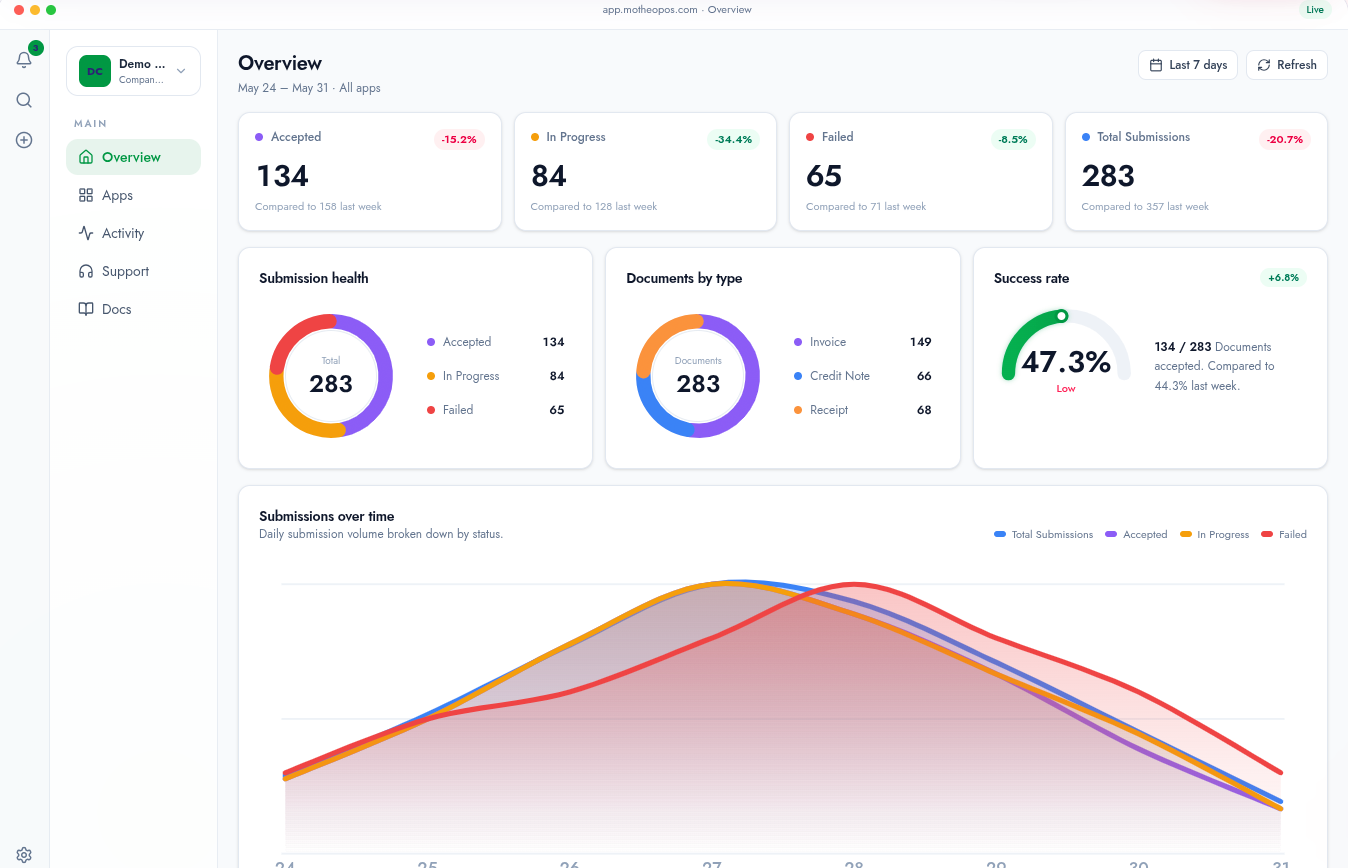Click the green notification count badge
Viewport: 1348px width, 868px height.
coord(36,48)
